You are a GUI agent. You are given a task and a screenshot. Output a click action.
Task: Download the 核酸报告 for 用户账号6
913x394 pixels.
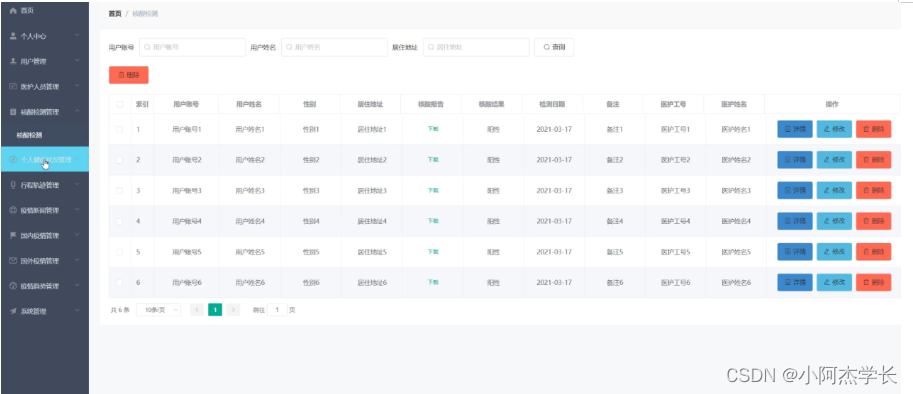(x=433, y=282)
